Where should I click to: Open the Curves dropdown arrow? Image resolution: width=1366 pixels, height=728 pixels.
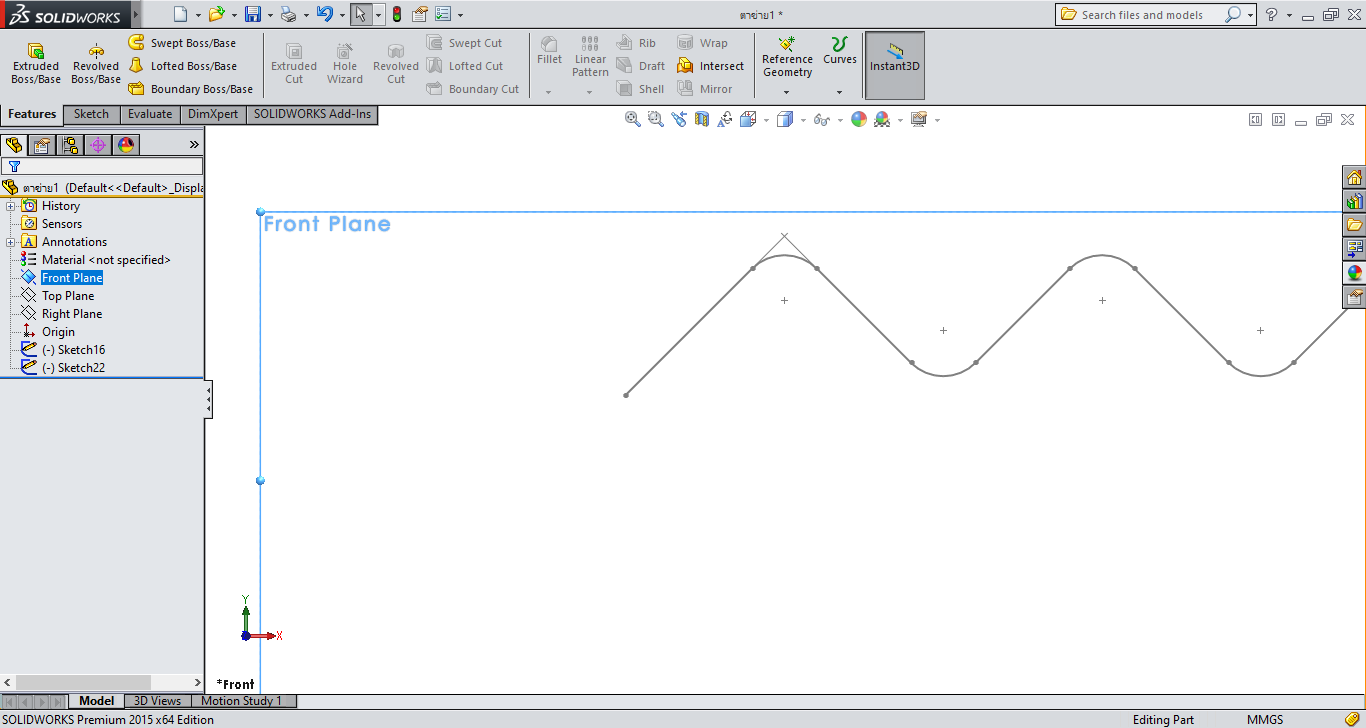(840, 92)
